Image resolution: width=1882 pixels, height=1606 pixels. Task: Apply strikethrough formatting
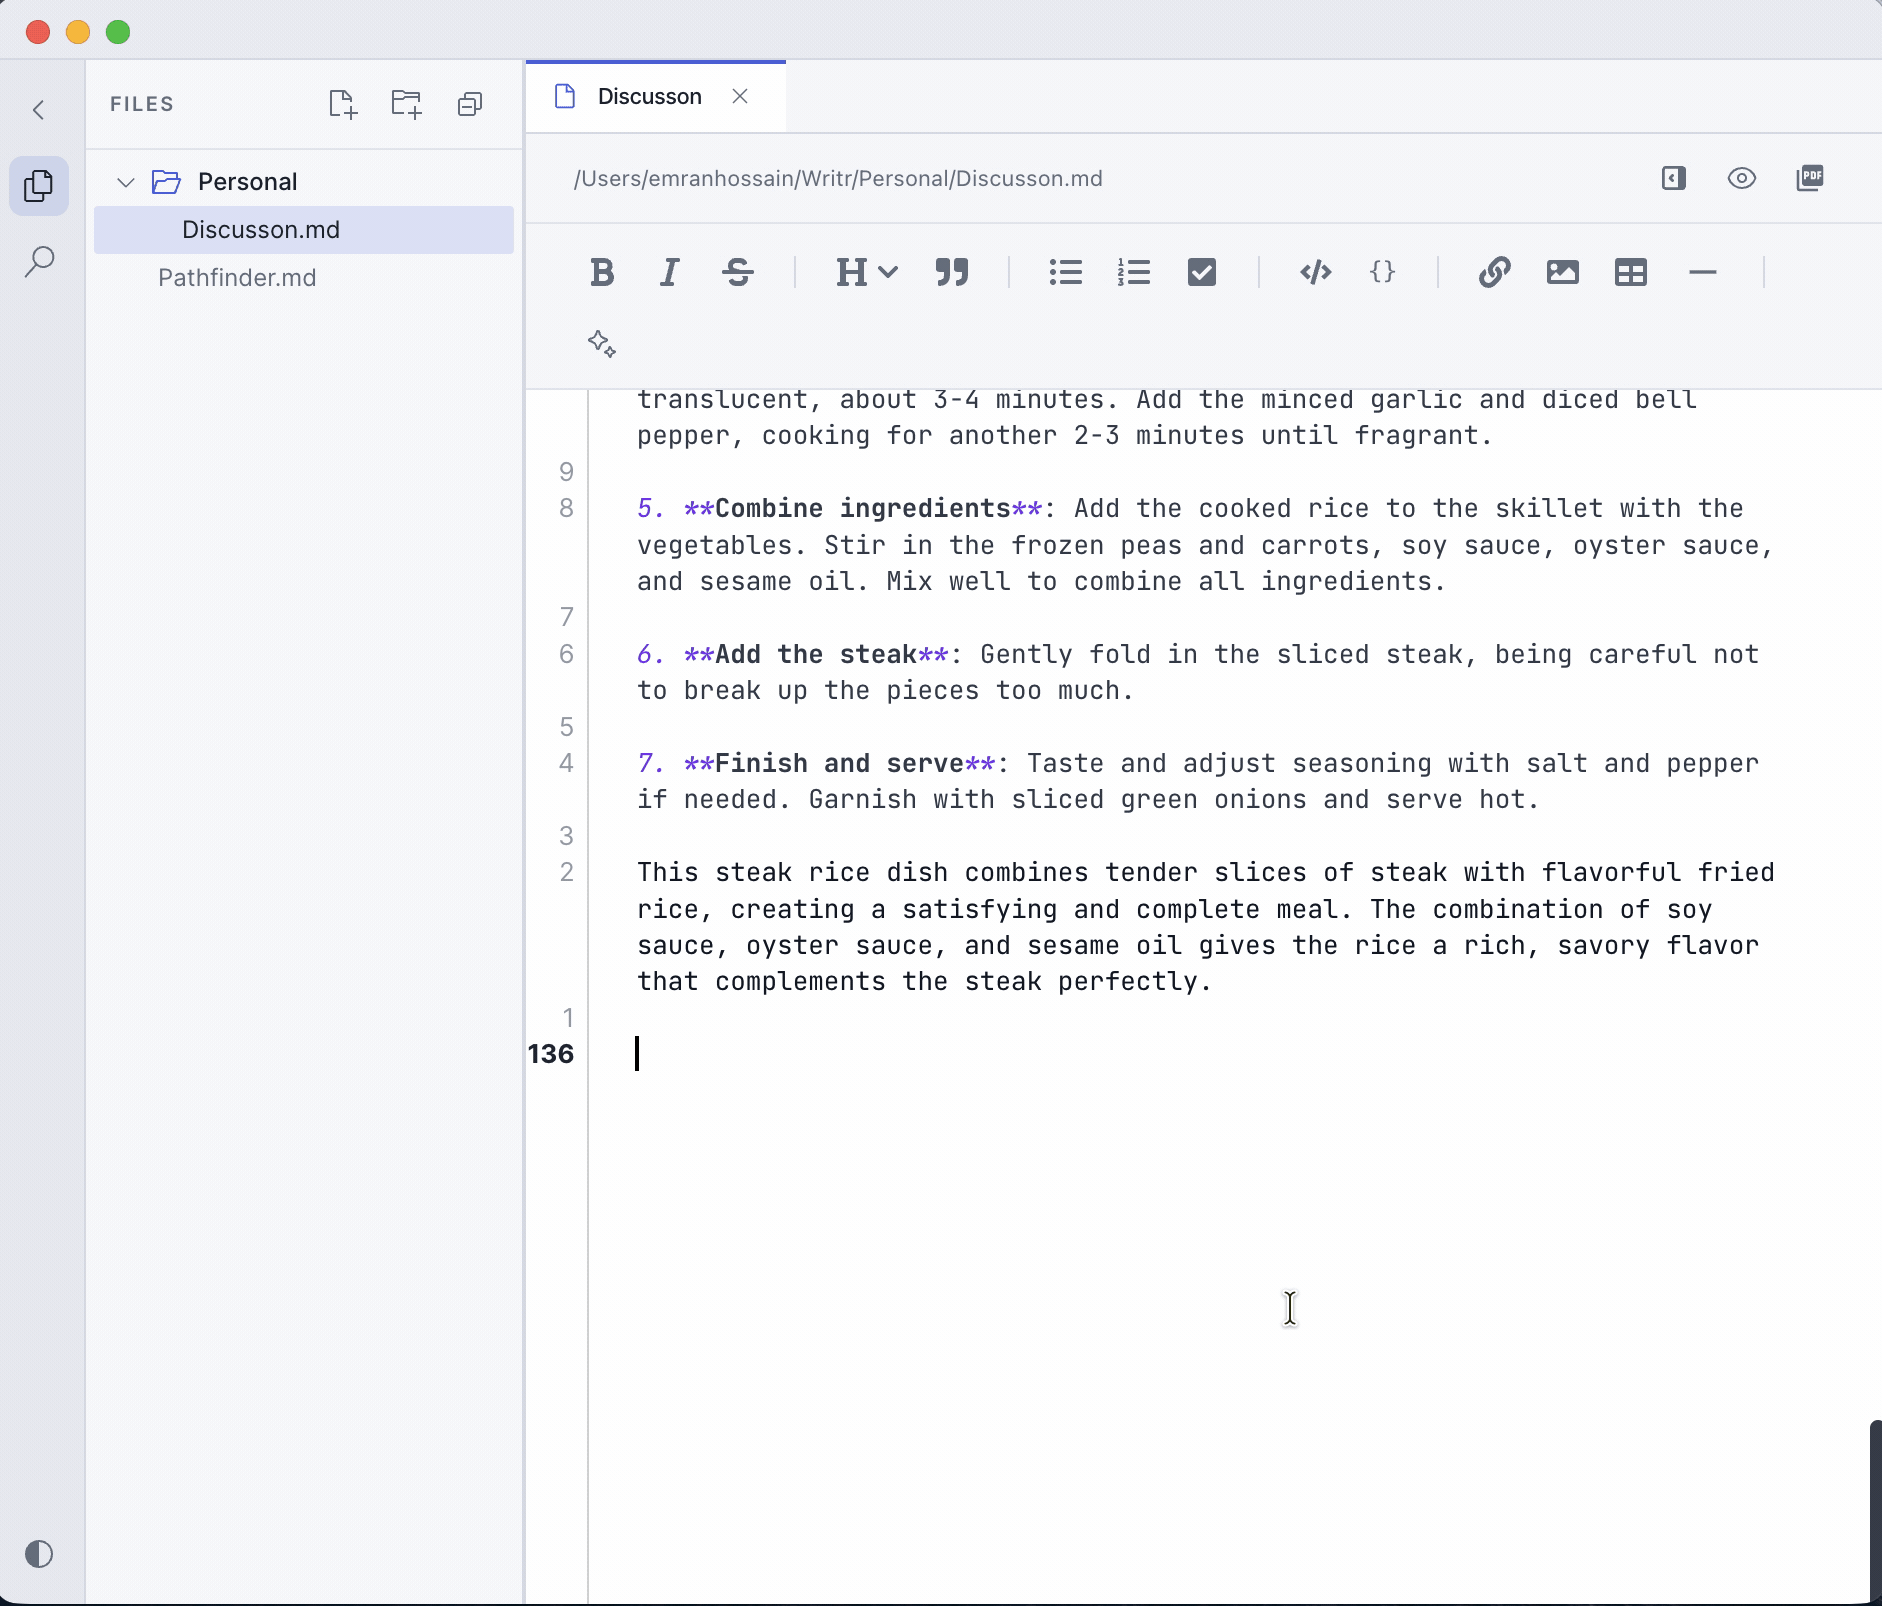[x=738, y=272]
